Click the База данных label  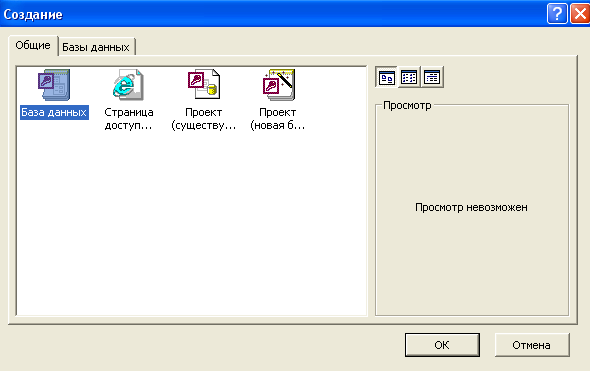click(x=54, y=112)
